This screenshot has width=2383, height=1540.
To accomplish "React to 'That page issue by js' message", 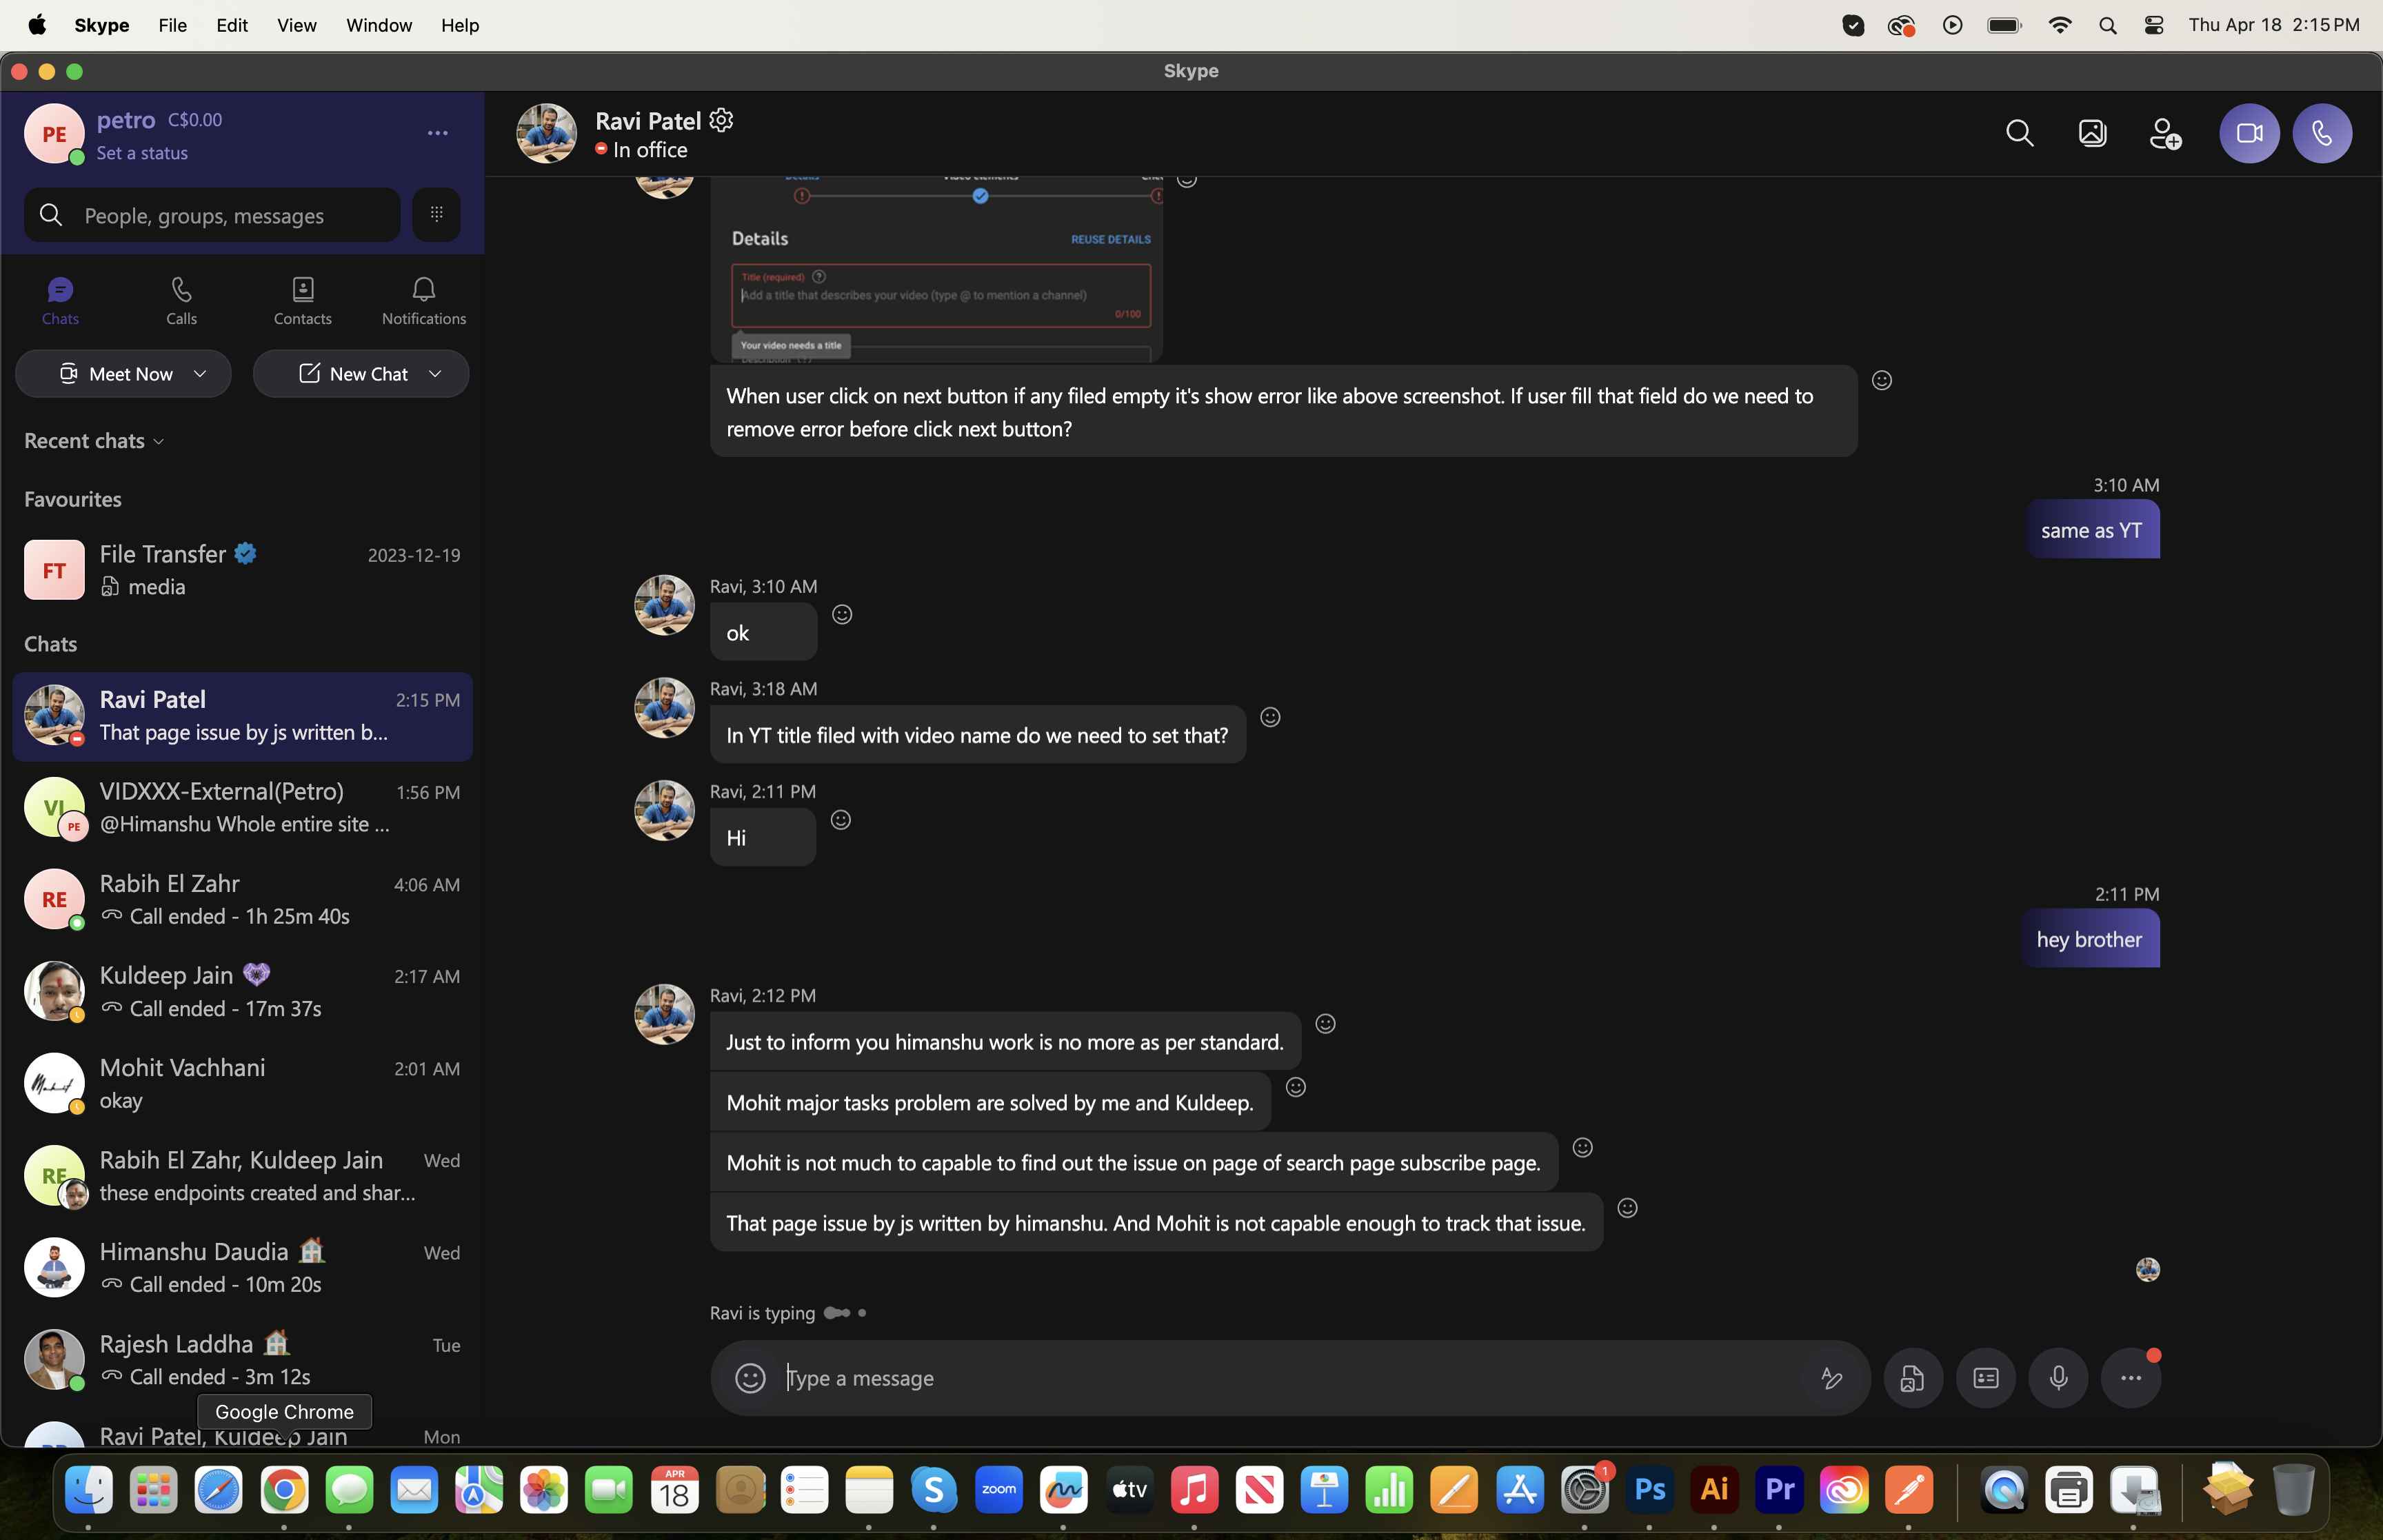I will tap(1627, 1208).
